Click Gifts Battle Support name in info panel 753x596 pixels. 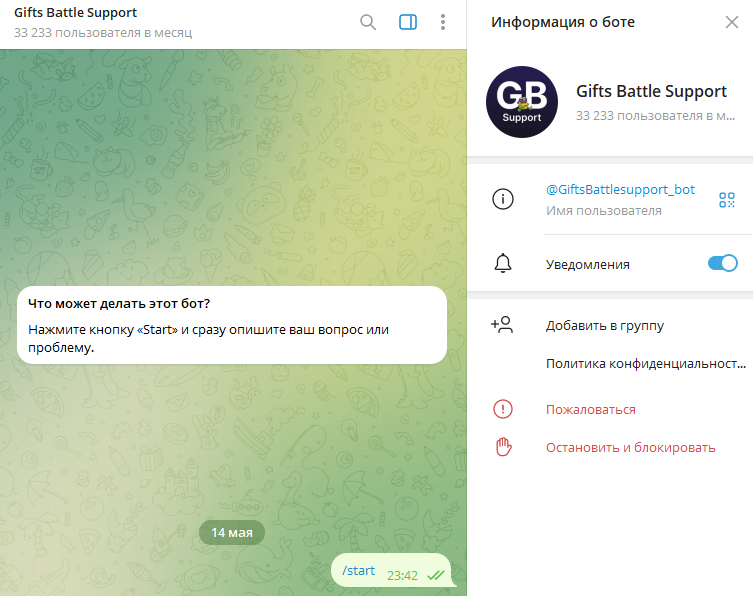tap(651, 91)
